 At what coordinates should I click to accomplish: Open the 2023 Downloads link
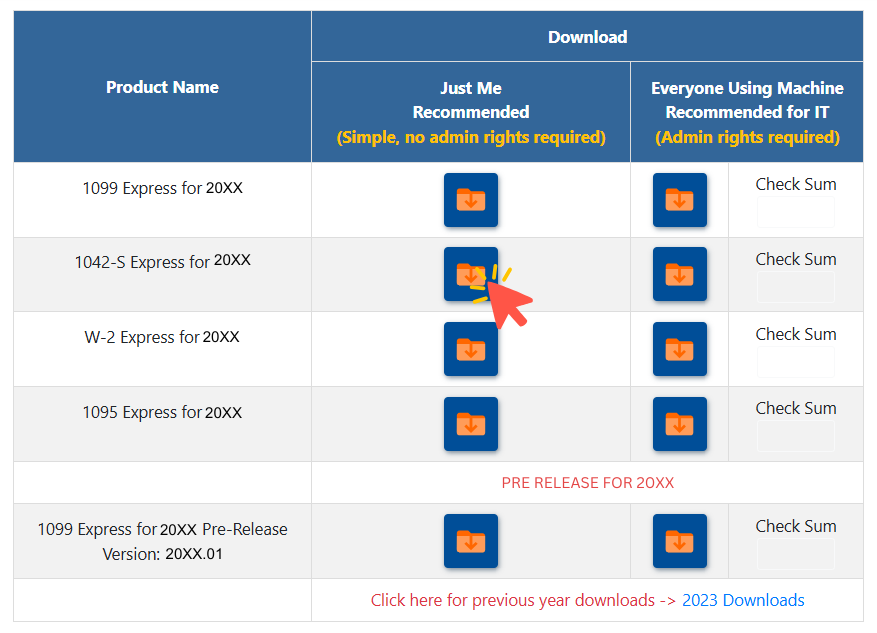[743, 600]
